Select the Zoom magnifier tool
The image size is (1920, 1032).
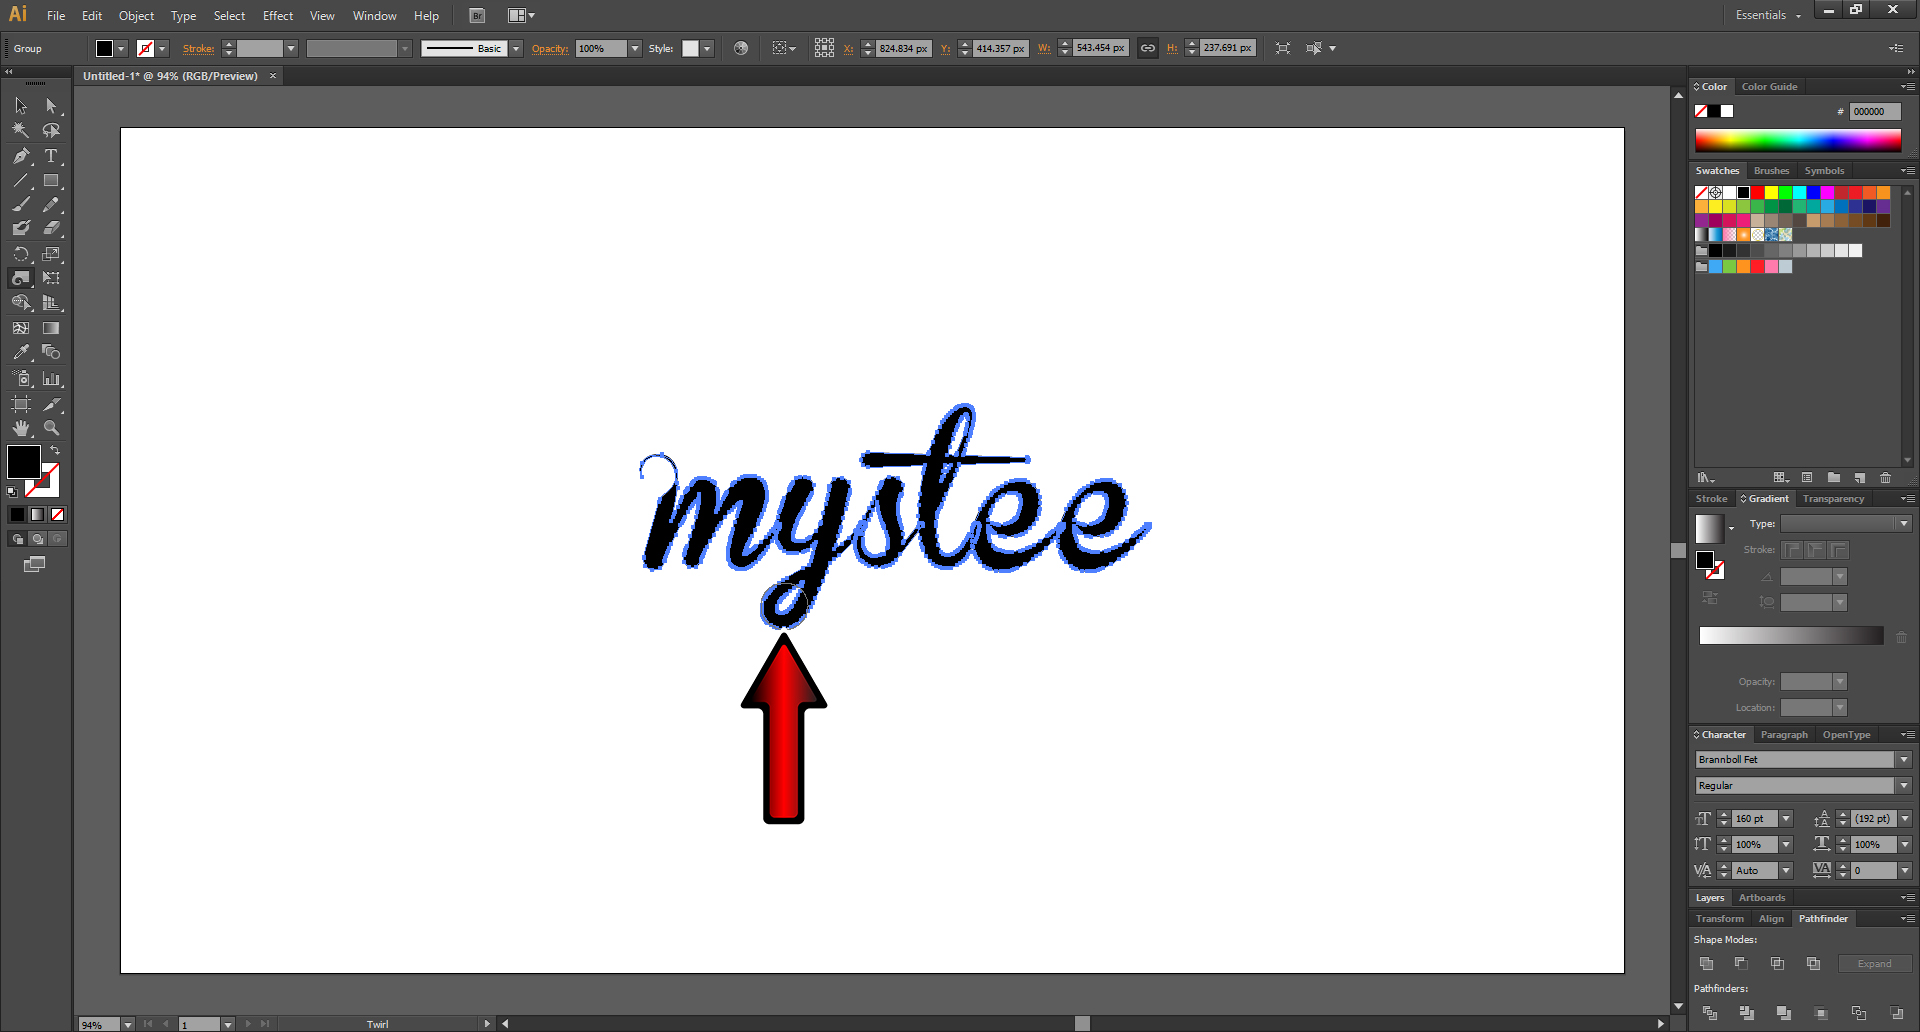click(x=51, y=428)
